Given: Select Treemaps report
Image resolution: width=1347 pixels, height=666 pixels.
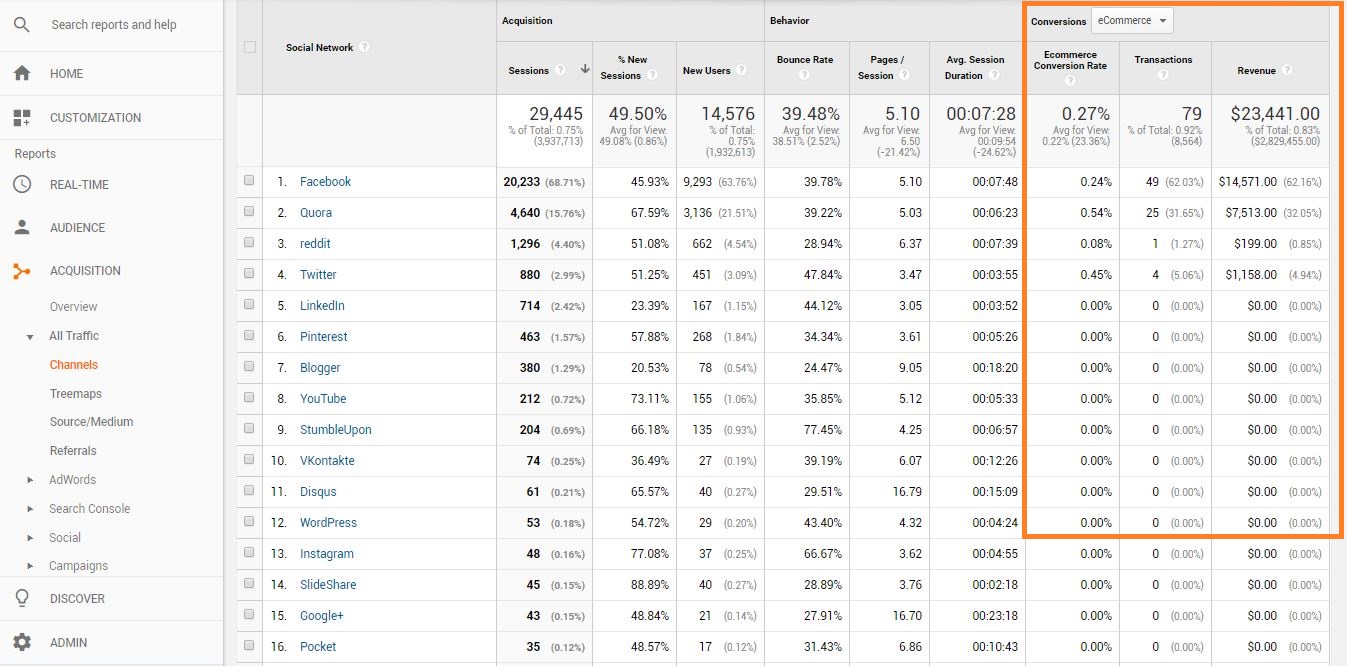Looking at the screenshot, I should pyautogui.click(x=76, y=394).
